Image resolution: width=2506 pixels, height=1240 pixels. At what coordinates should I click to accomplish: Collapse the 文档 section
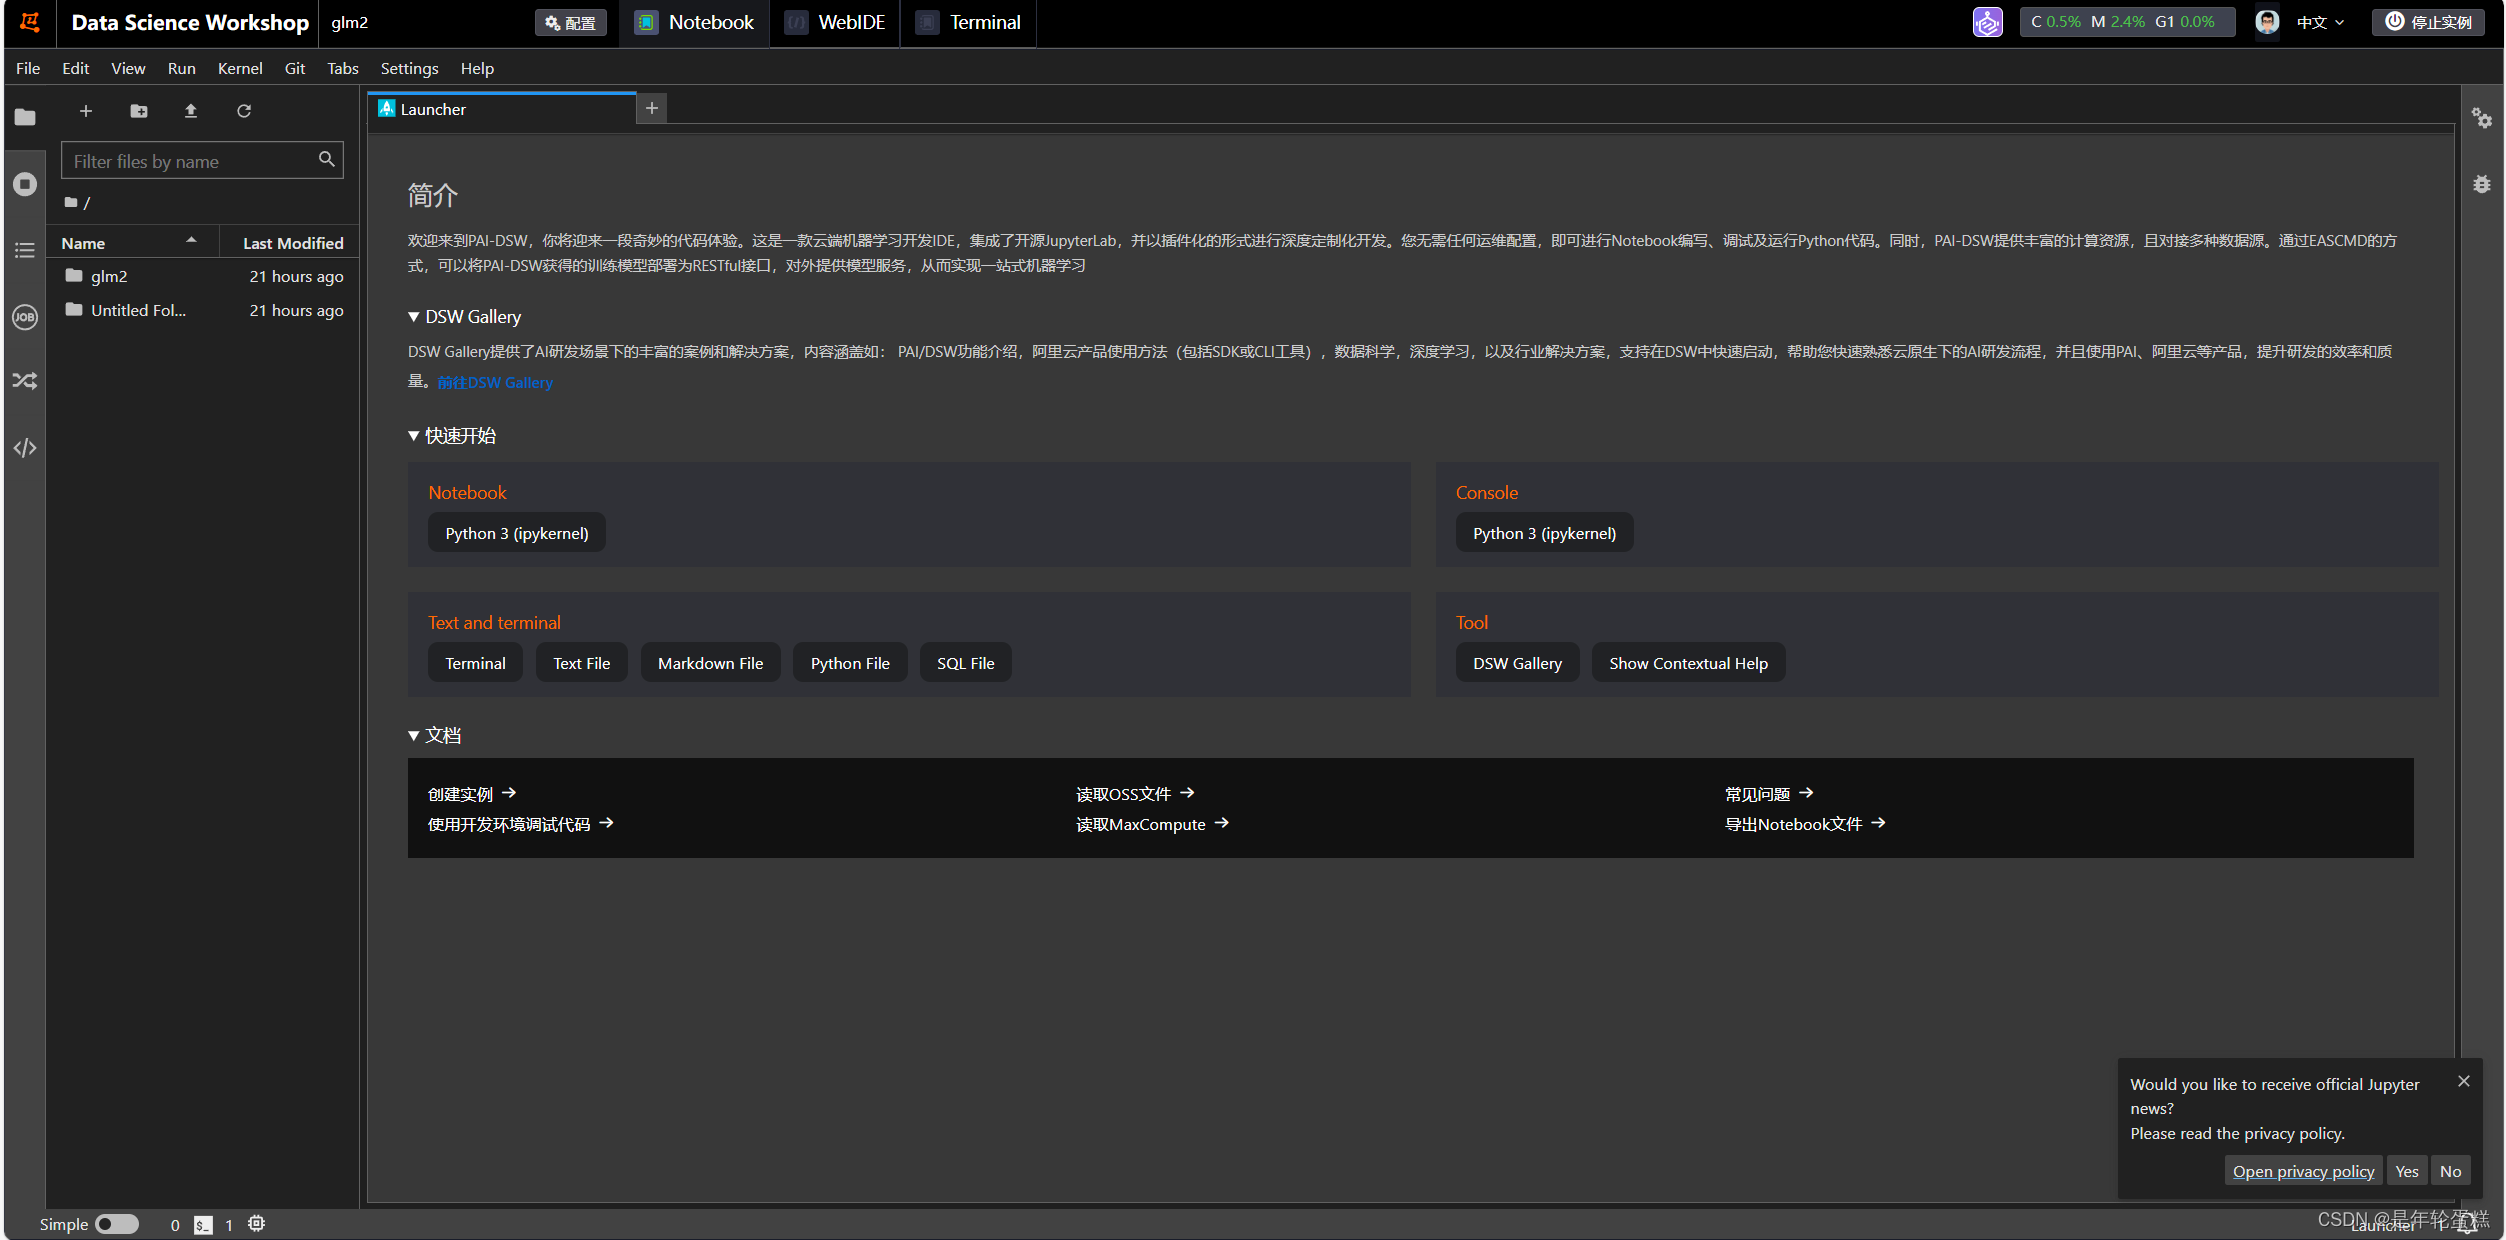pyautogui.click(x=414, y=736)
